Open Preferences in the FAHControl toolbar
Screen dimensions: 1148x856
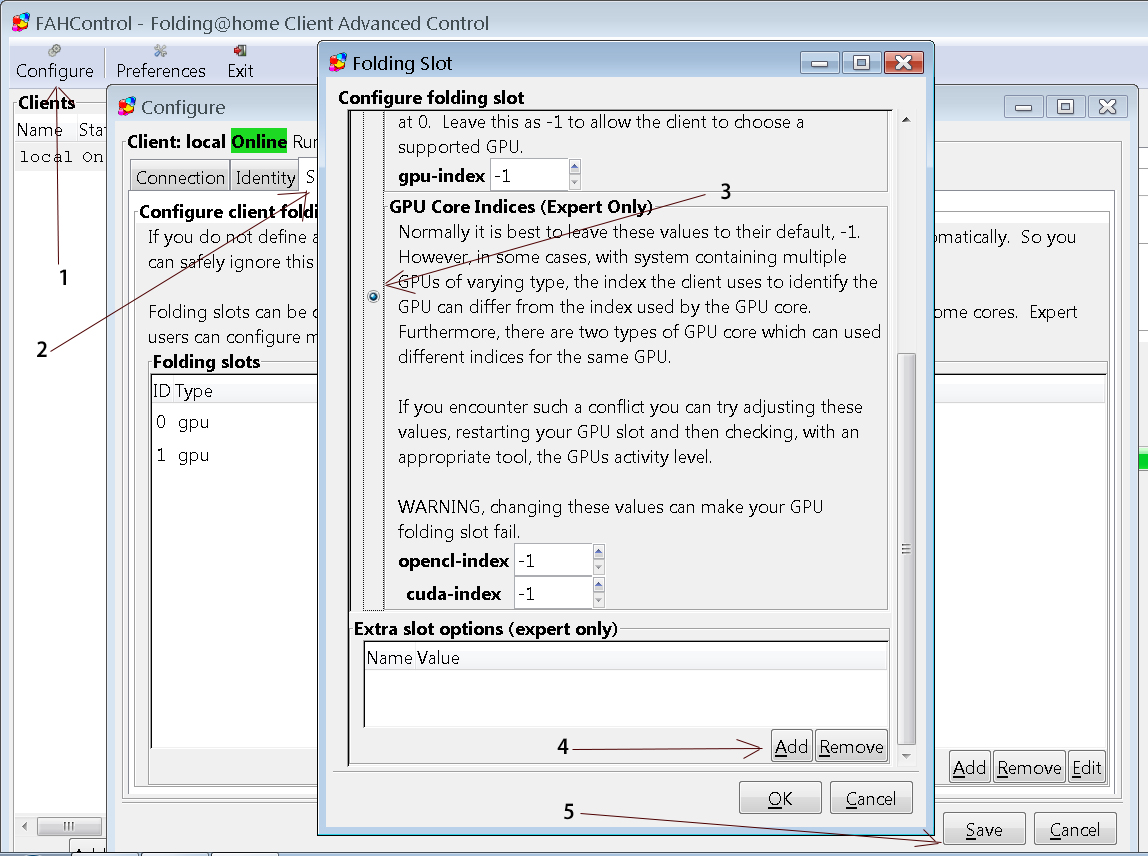pos(161,63)
